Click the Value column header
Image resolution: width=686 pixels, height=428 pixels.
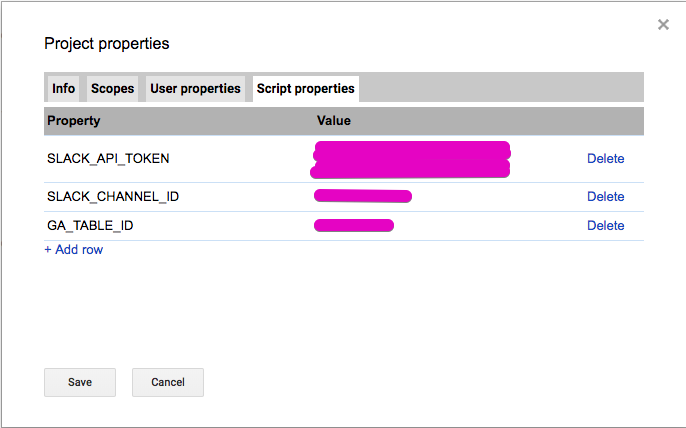pos(334,121)
